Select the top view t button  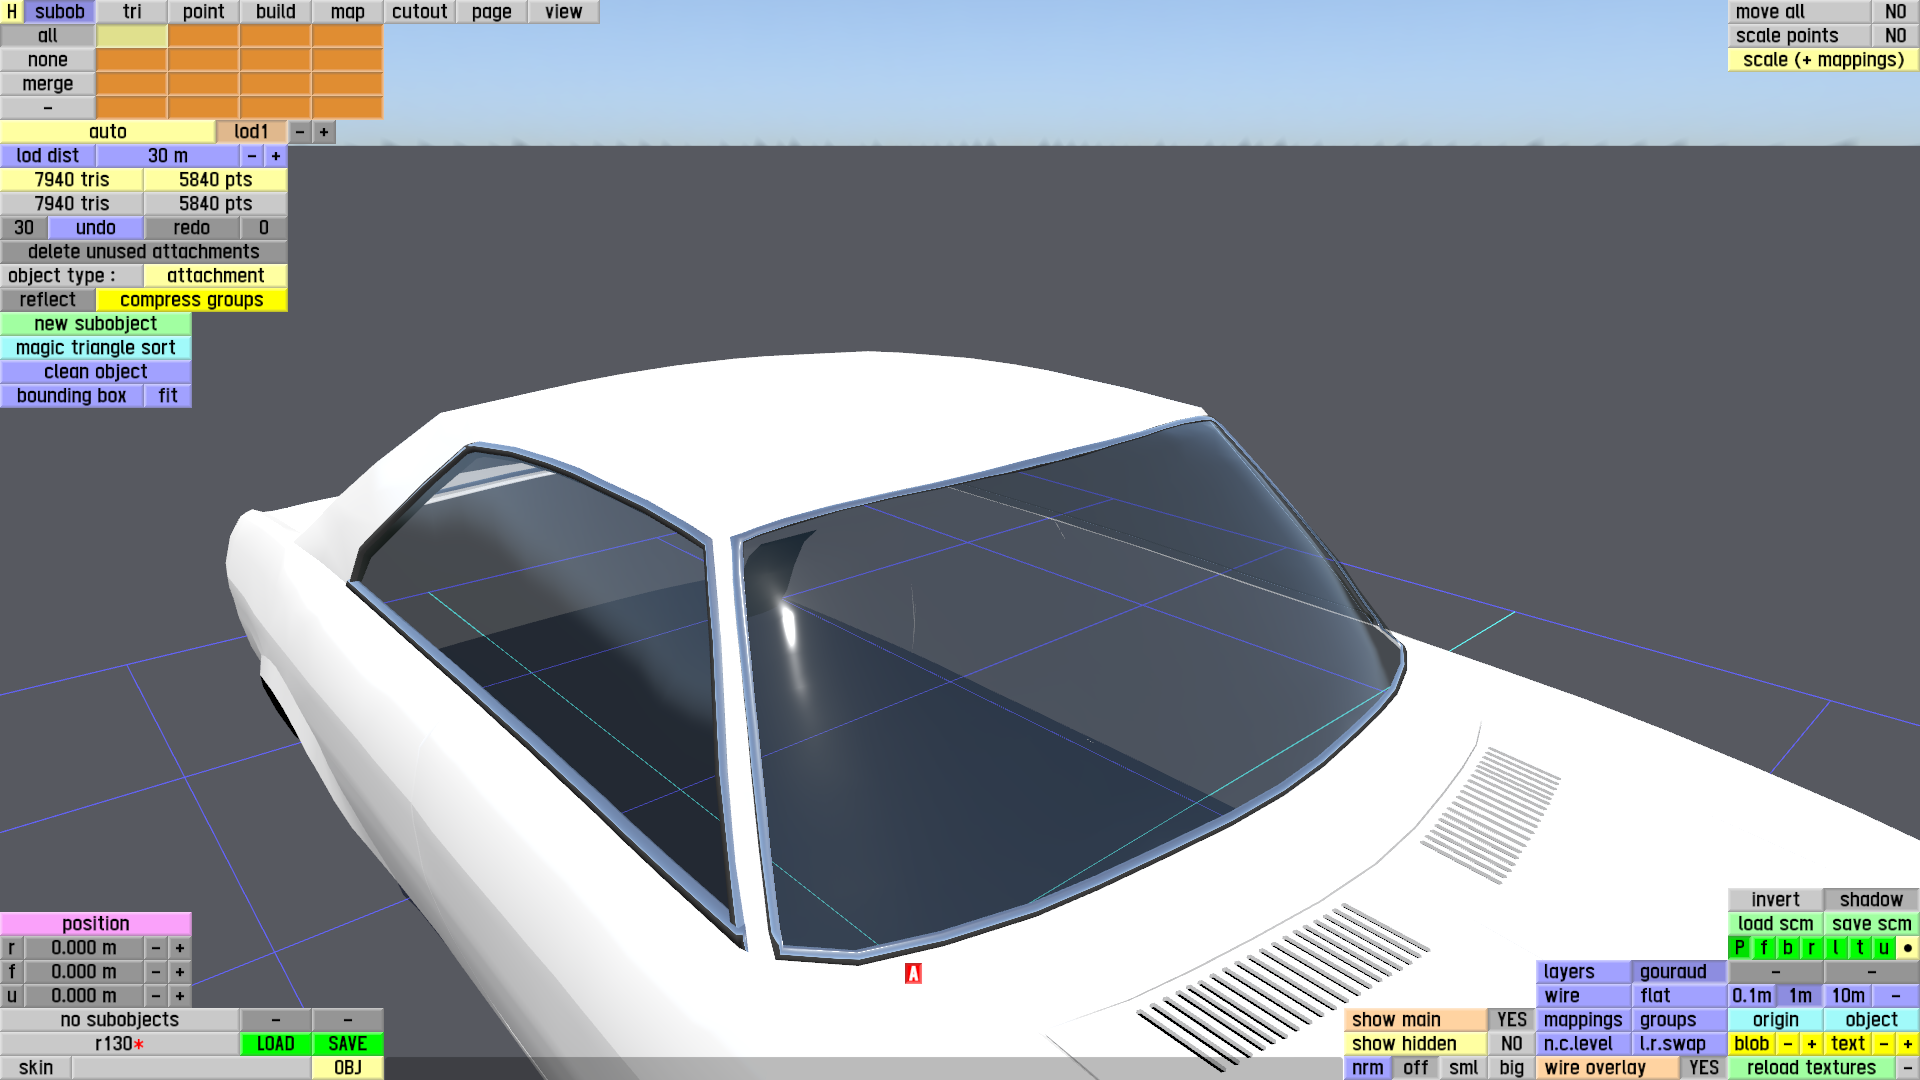click(x=1859, y=947)
